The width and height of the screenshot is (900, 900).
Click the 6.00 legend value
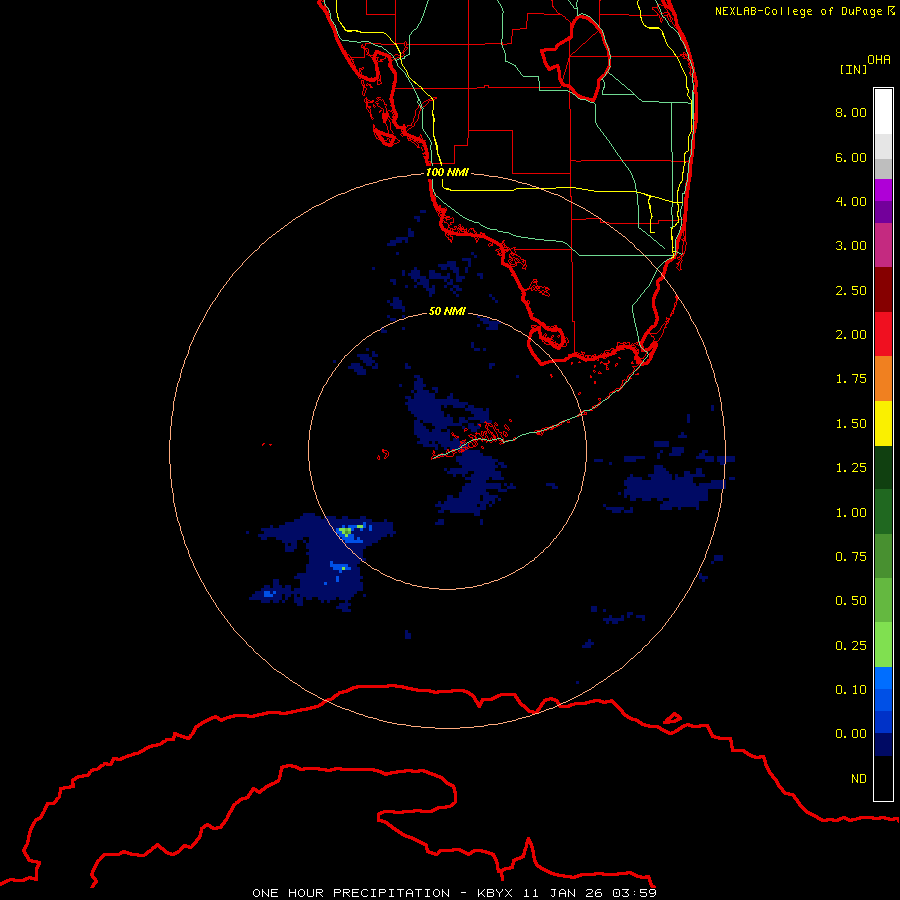pos(851,157)
